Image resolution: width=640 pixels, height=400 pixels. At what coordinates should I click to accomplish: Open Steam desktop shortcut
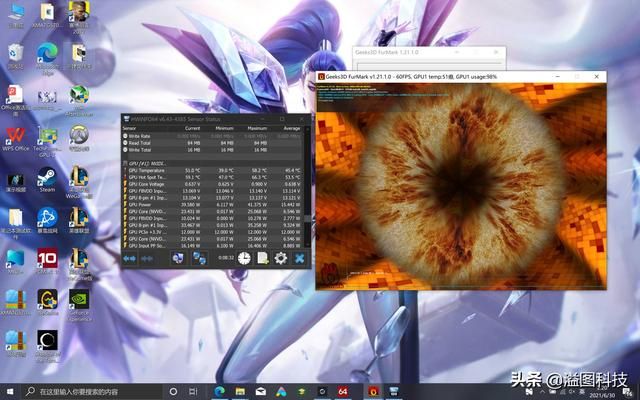coord(47,180)
